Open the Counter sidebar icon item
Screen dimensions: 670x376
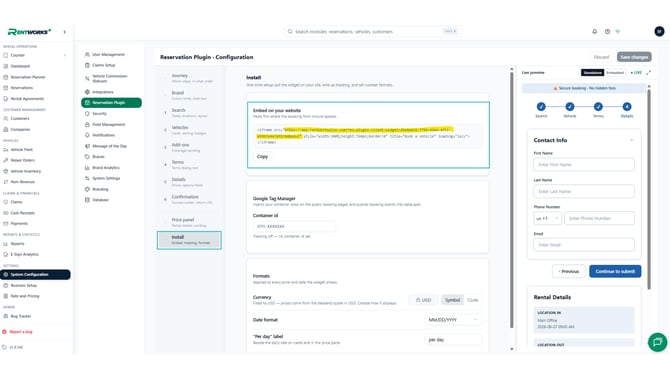[6, 55]
